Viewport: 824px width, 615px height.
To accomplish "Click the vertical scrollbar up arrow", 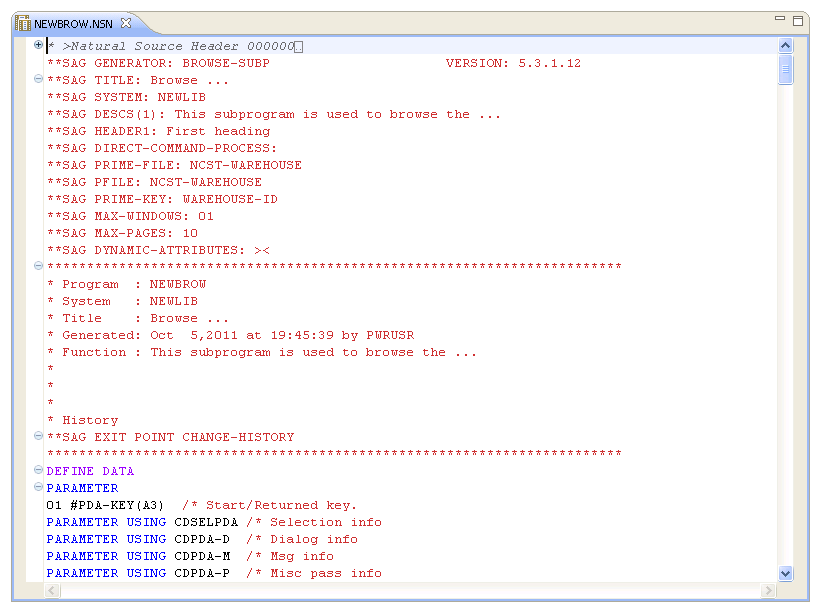I will [785, 45].
